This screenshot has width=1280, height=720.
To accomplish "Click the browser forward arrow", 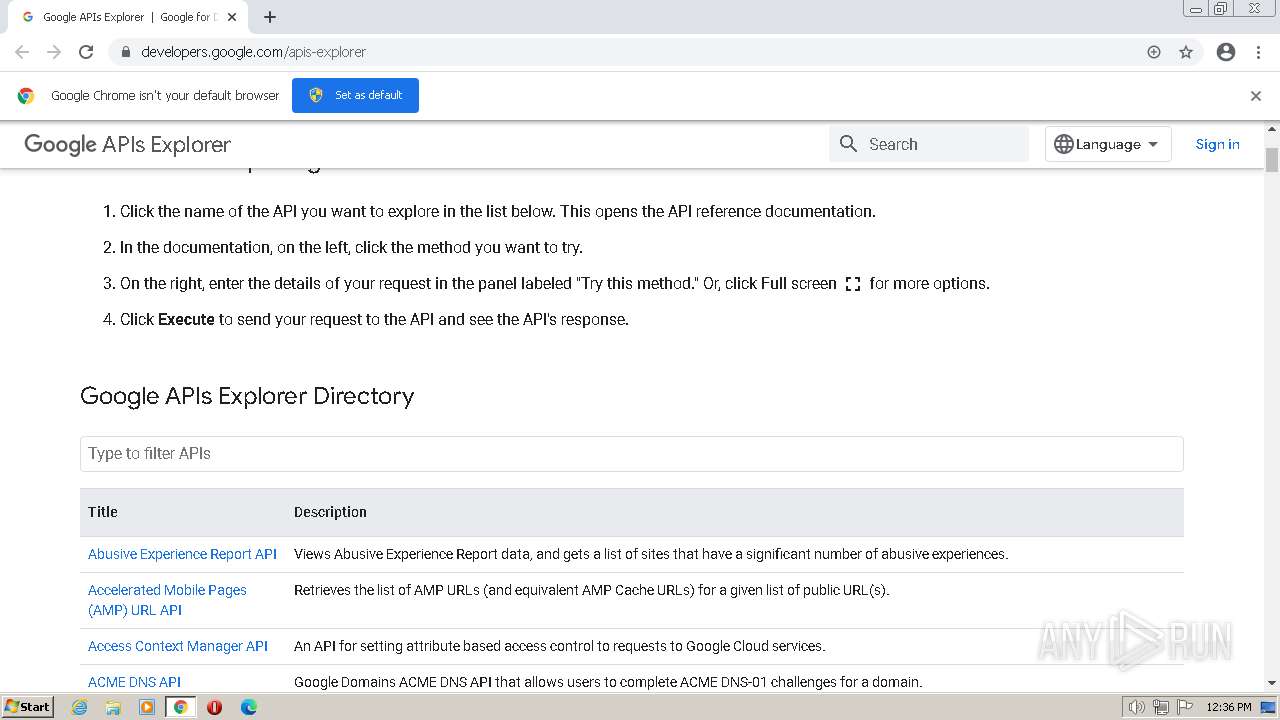I will pos(54,52).
